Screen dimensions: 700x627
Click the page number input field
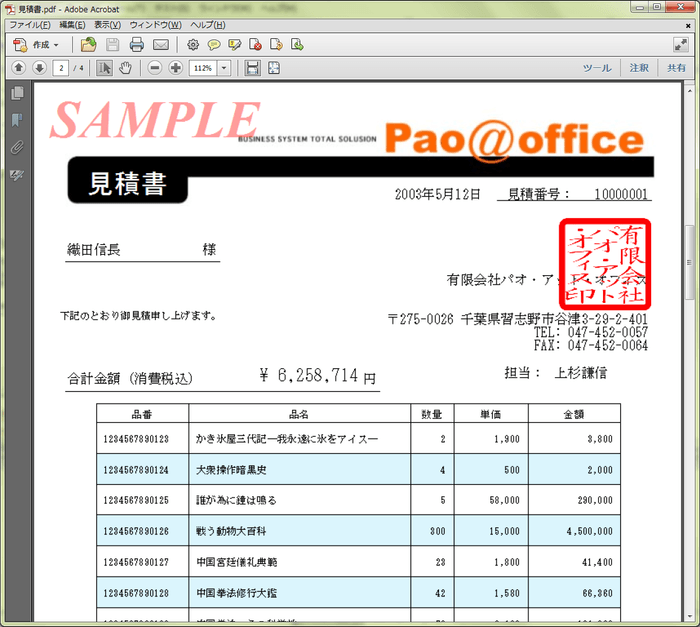click(62, 68)
